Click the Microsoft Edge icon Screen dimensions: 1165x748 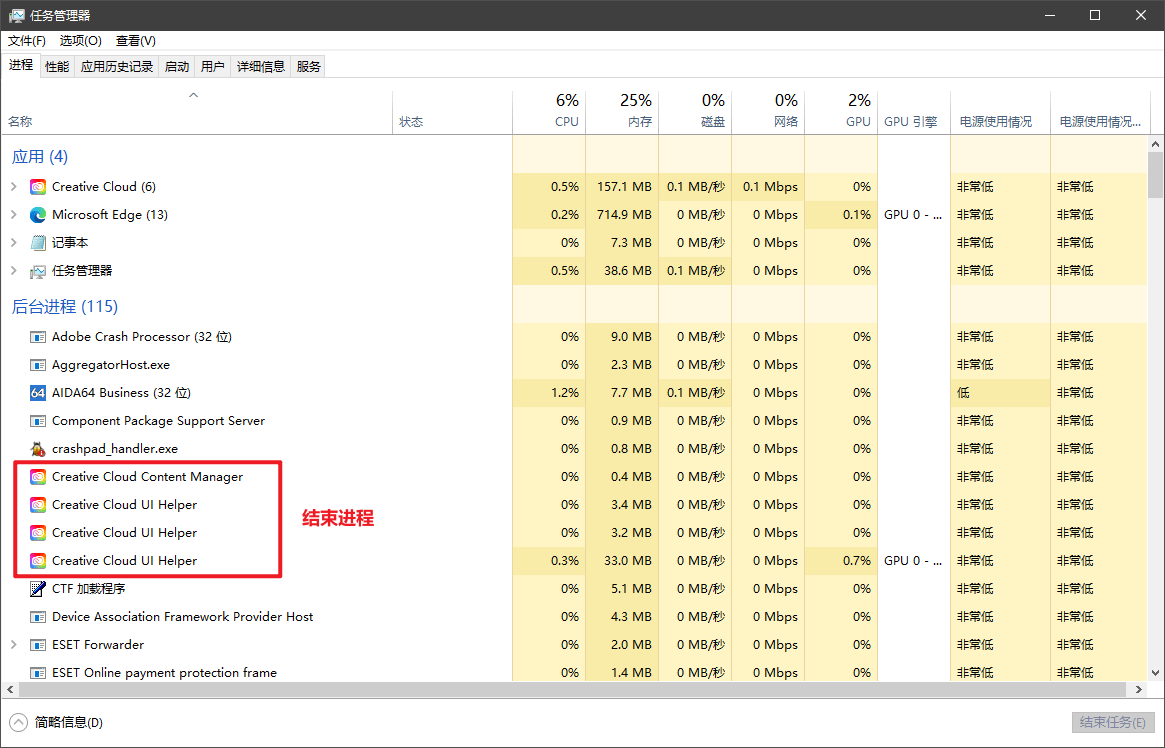point(38,215)
